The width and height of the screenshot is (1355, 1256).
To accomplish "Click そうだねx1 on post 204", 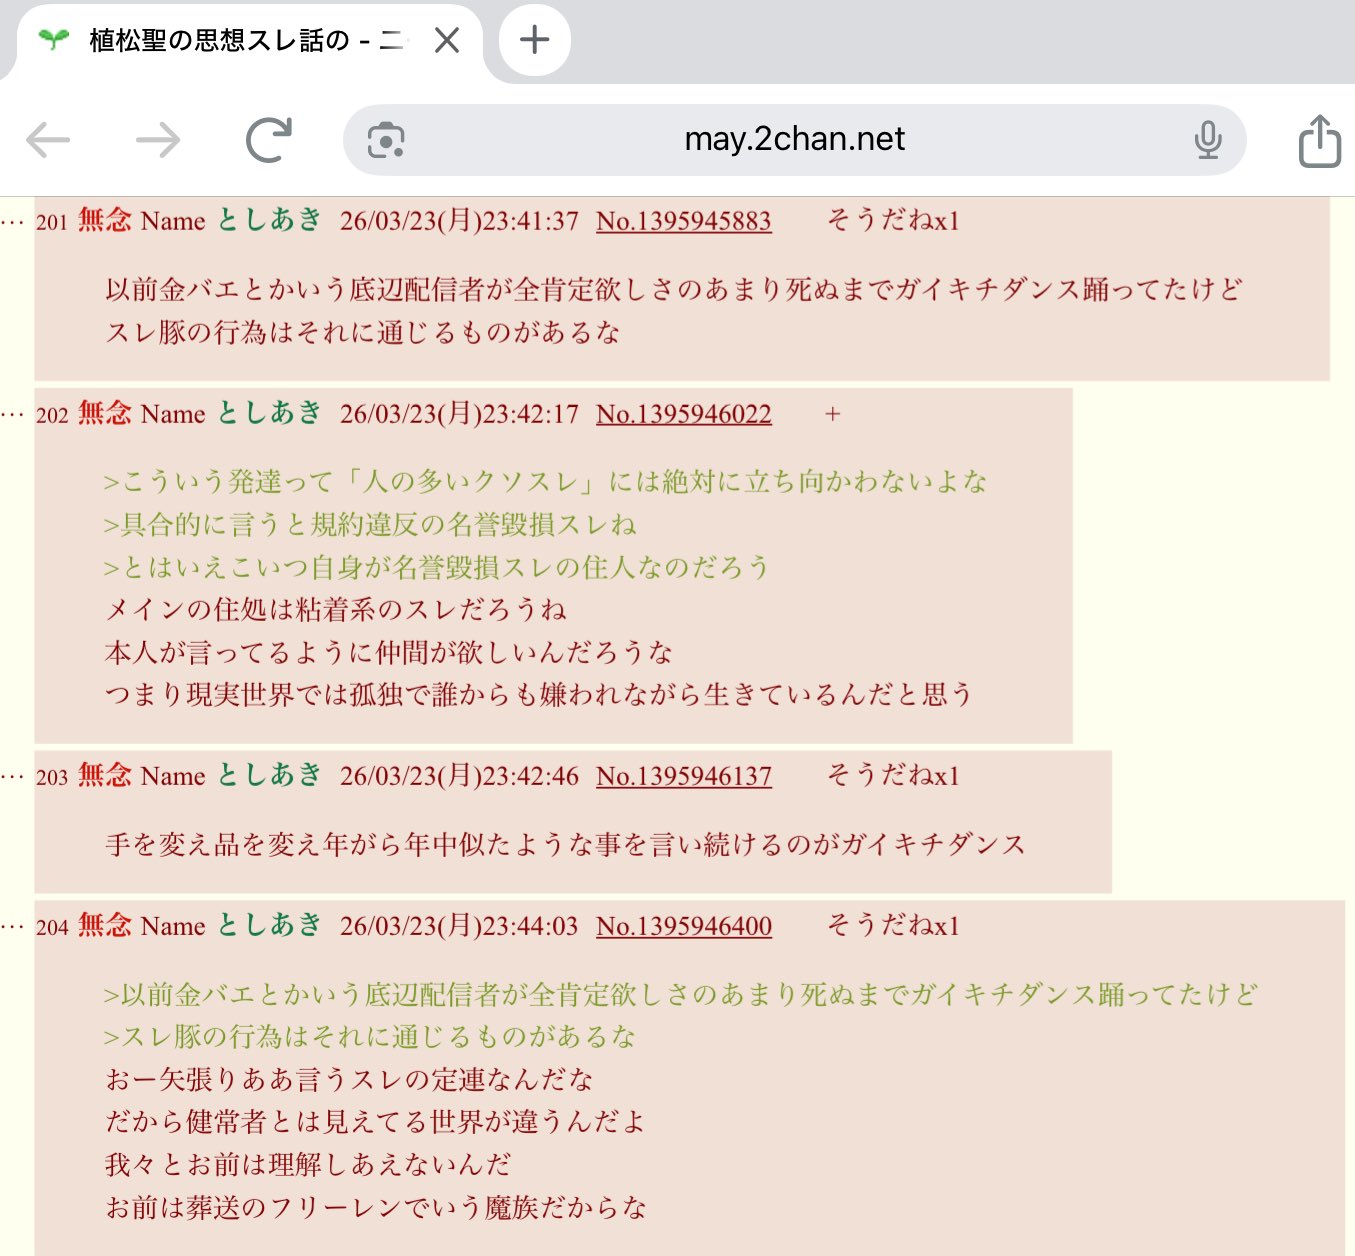I will click(893, 926).
